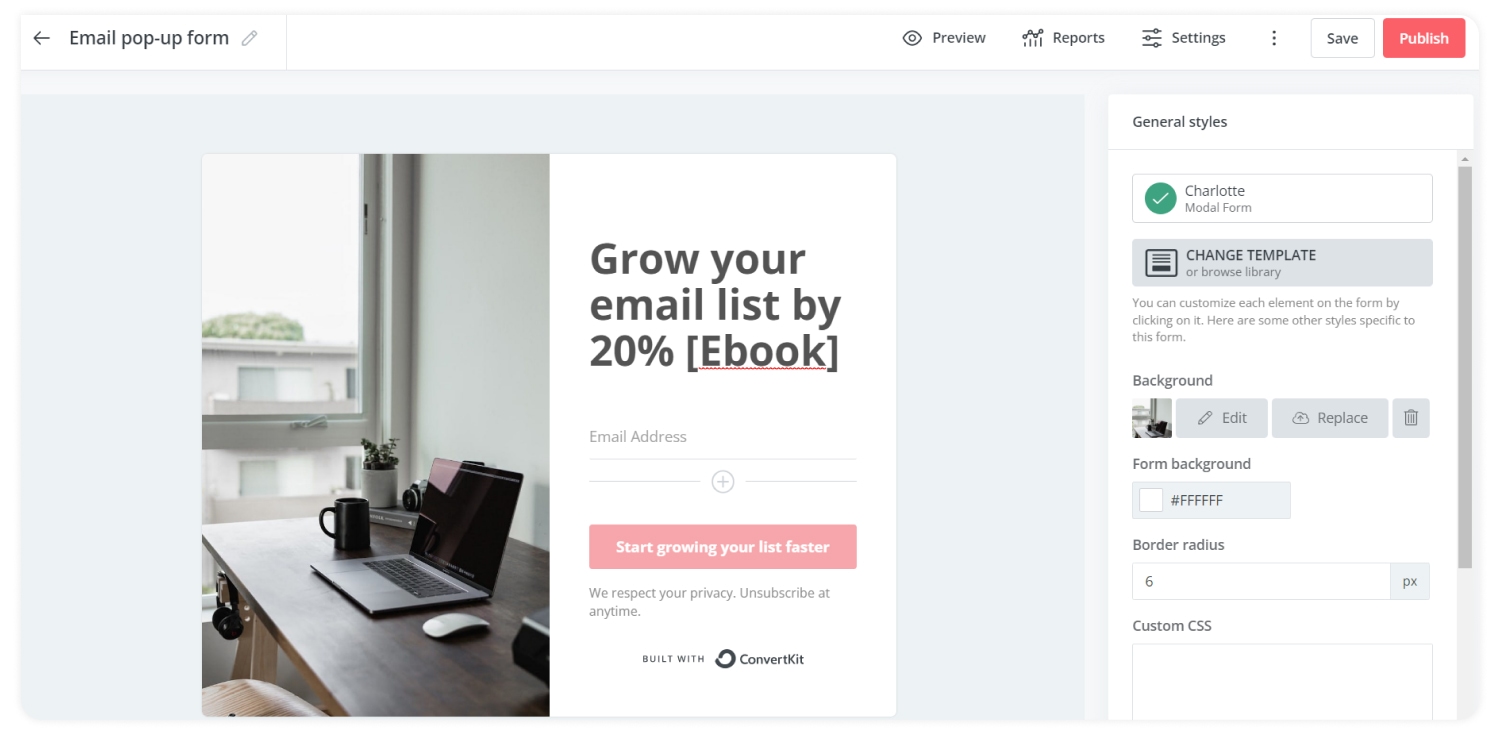Image resolution: width=1500 pixels, height=743 pixels.
Task: Click the Change Template button
Action: point(1282,263)
